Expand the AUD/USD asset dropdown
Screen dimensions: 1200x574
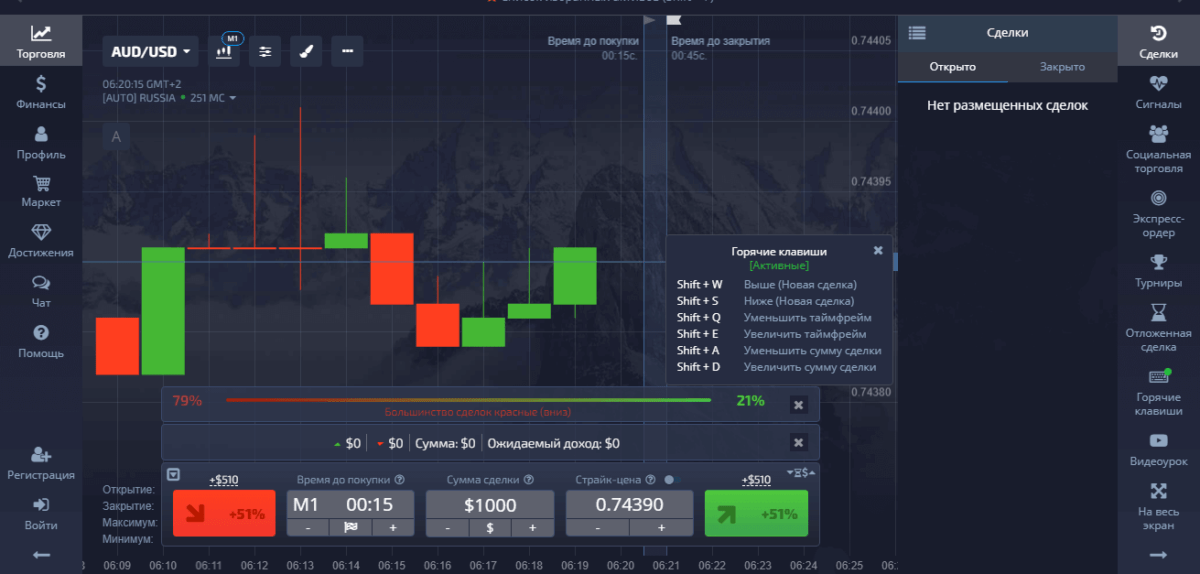click(150, 51)
